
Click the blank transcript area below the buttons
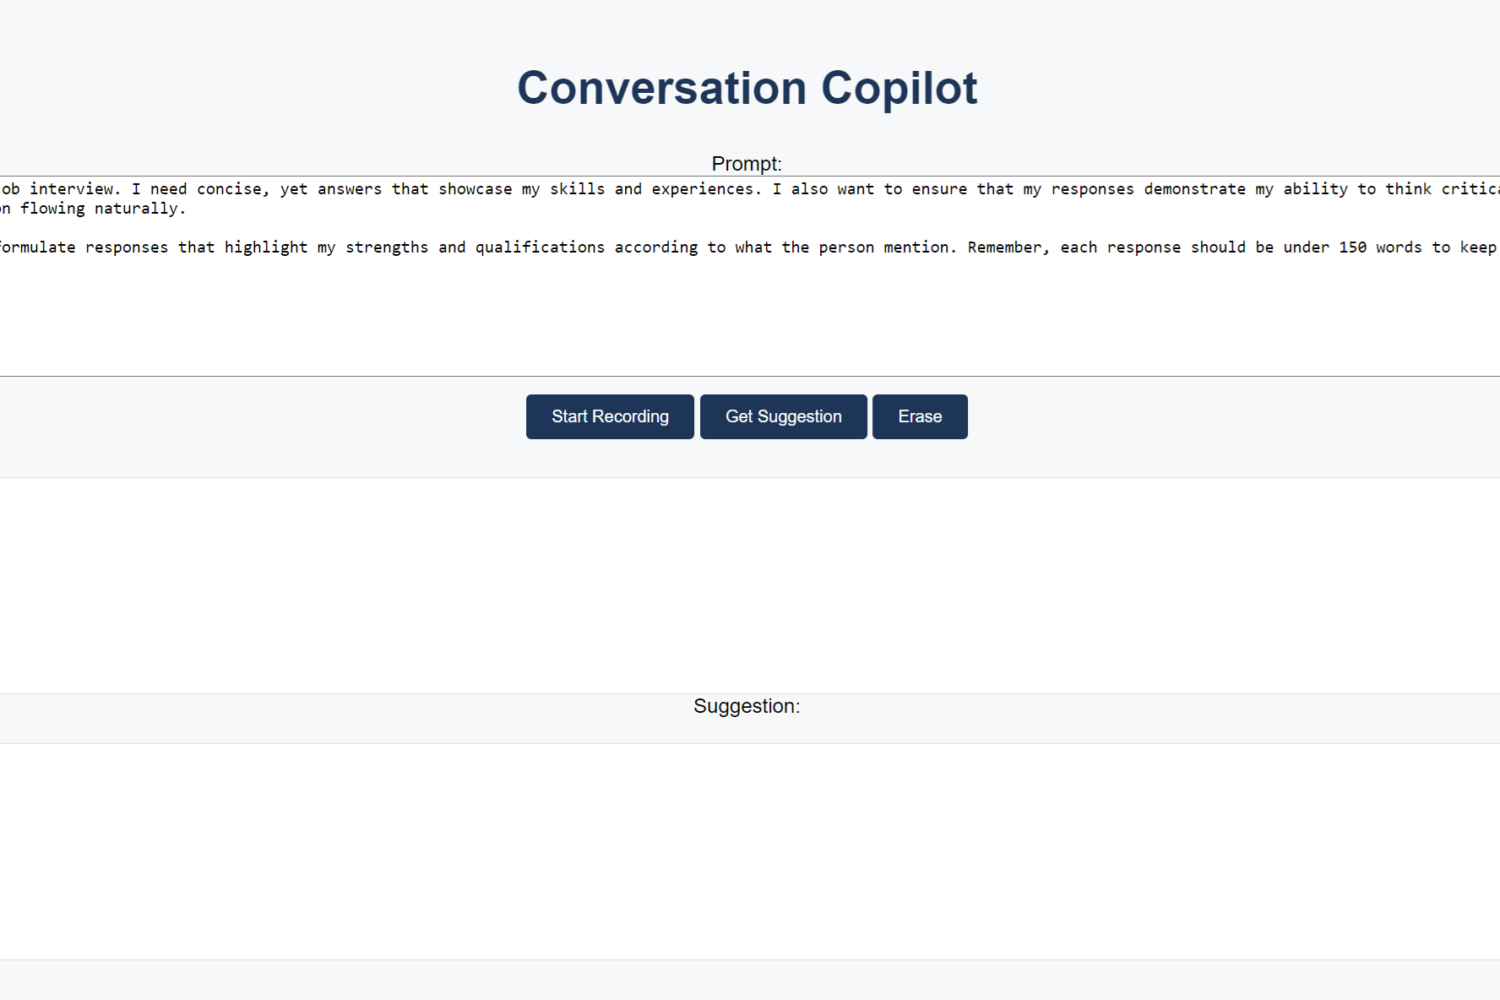[750, 585]
